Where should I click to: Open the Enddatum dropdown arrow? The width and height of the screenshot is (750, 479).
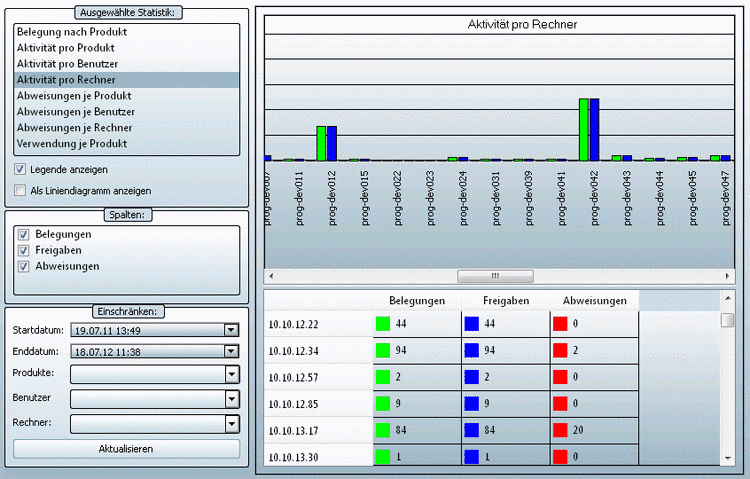(x=232, y=351)
